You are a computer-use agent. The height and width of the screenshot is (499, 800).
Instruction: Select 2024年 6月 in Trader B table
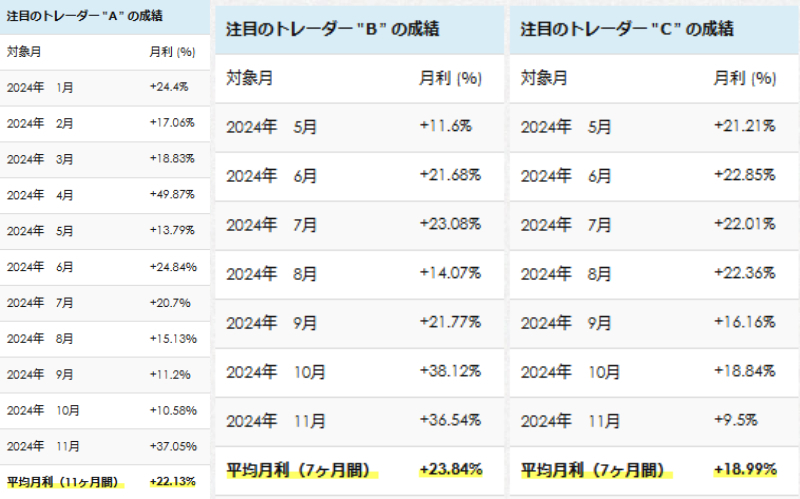[x=271, y=176]
